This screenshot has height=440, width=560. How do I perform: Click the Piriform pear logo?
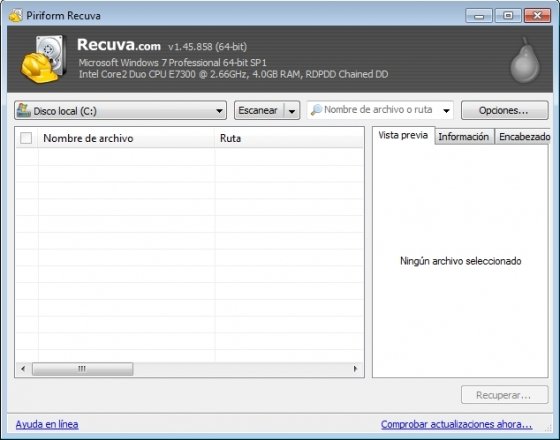pyautogui.click(x=525, y=60)
